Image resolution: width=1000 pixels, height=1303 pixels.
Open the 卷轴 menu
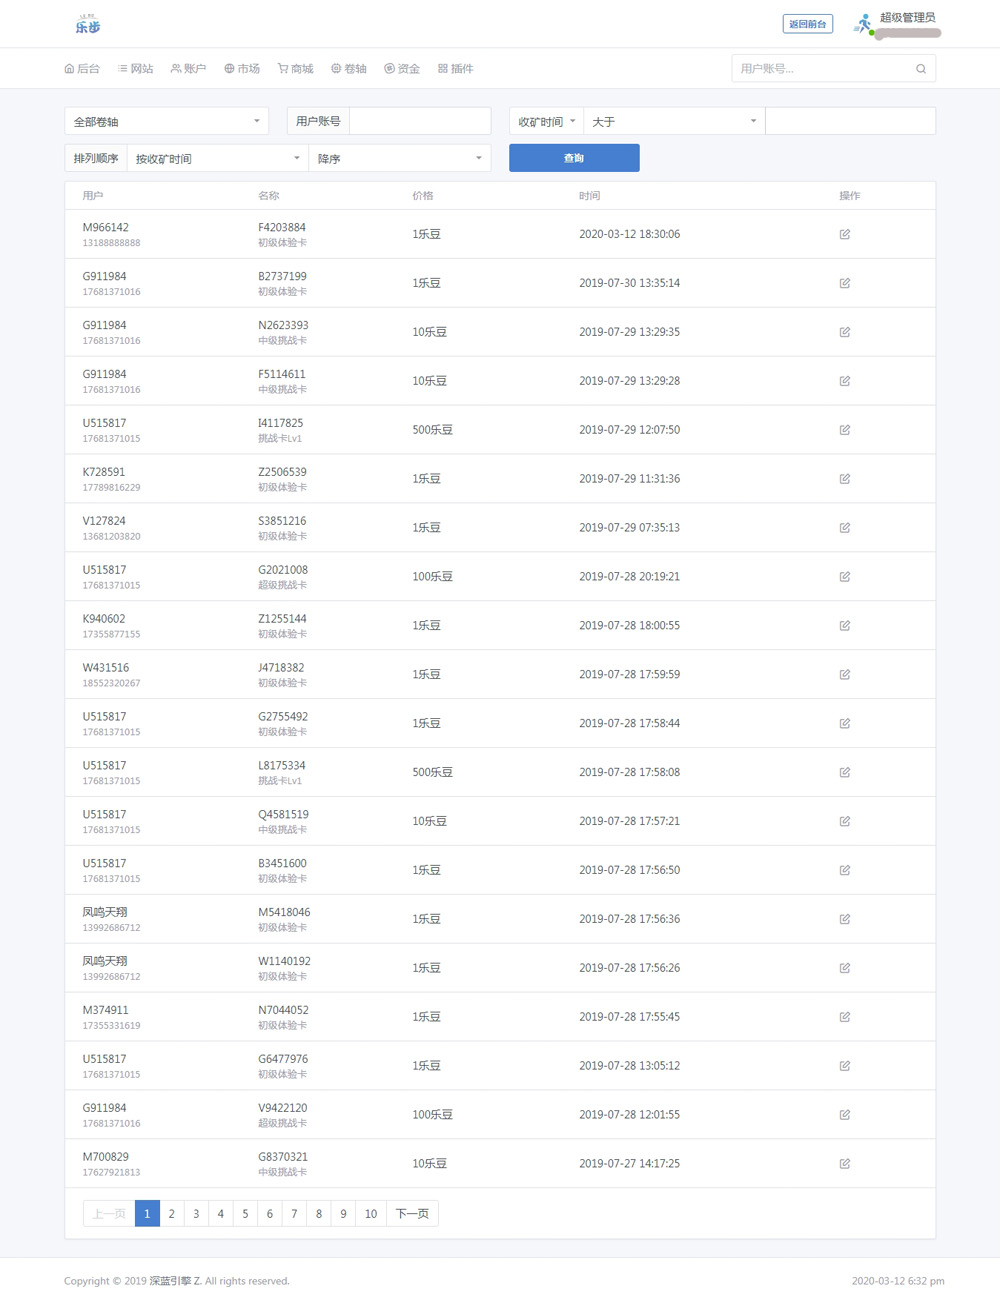349,69
